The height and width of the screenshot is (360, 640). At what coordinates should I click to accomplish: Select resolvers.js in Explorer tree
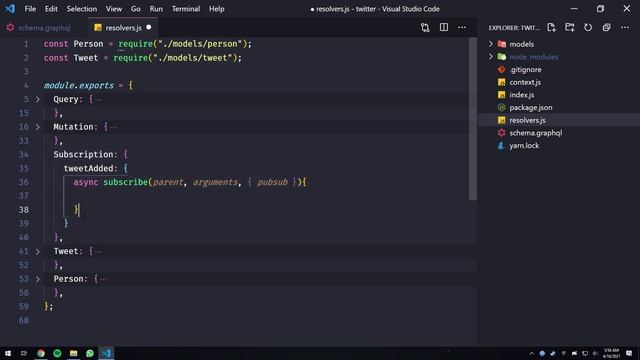[x=527, y=120]
